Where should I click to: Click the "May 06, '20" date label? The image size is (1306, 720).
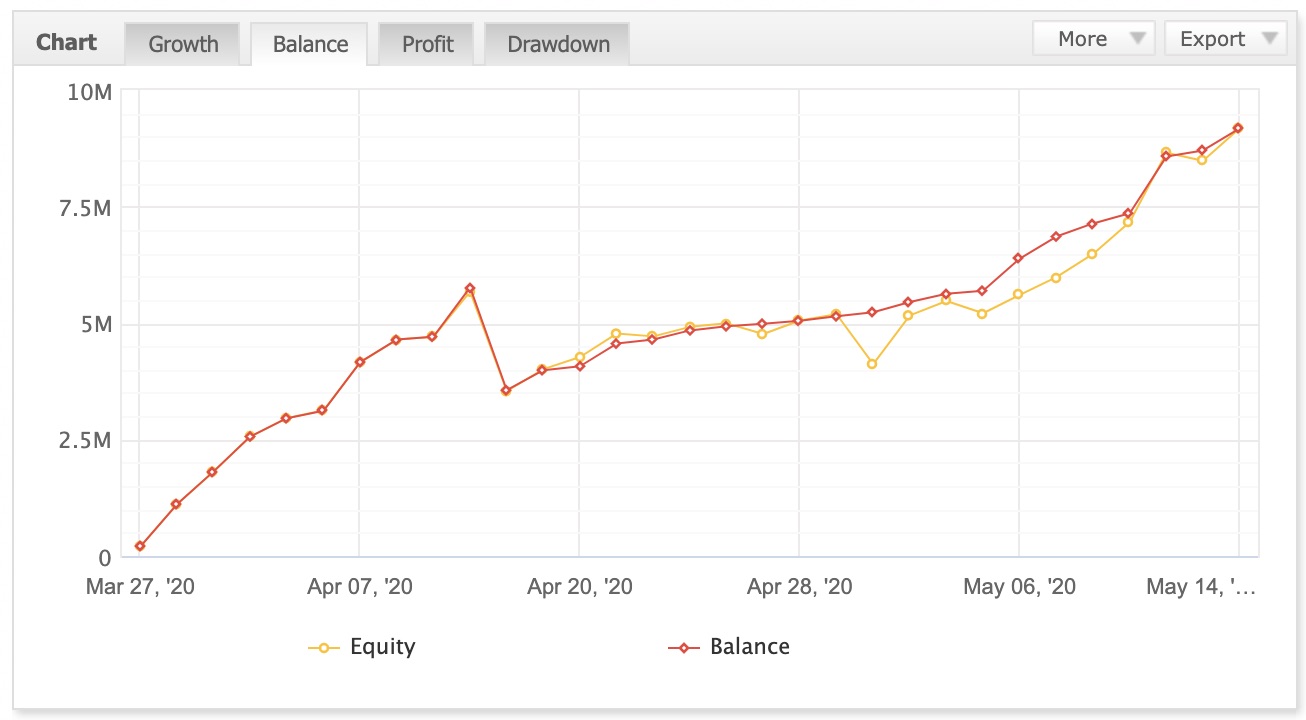pos(1019,586)
